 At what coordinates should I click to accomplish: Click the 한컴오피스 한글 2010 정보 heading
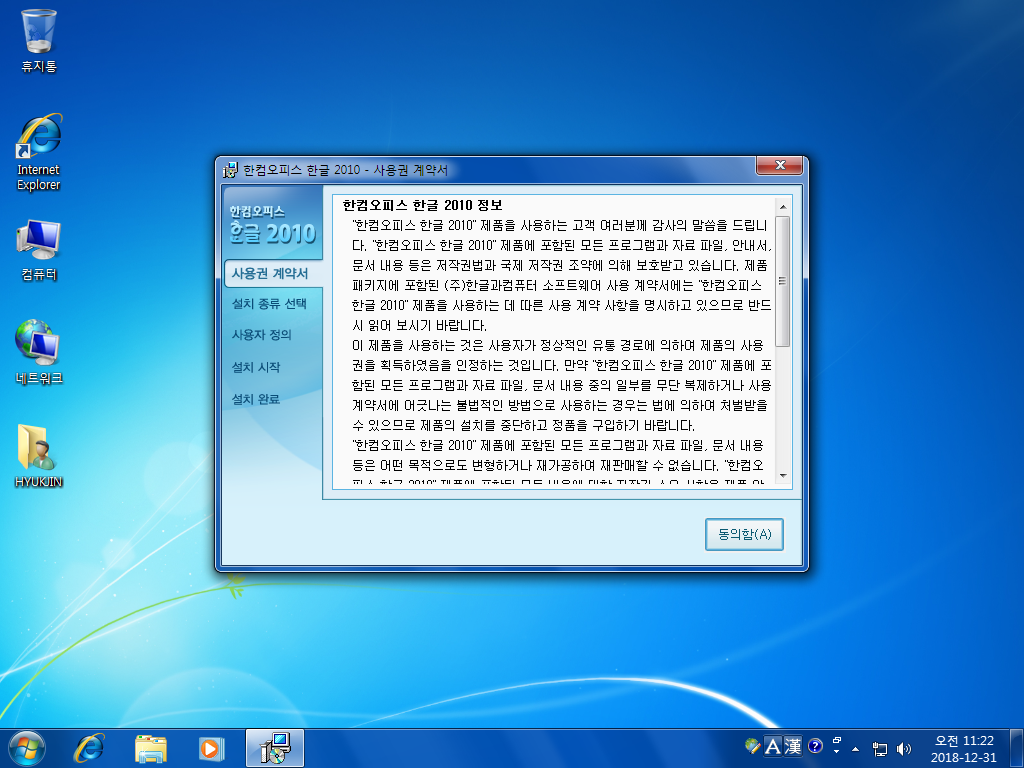click(423, 205)
